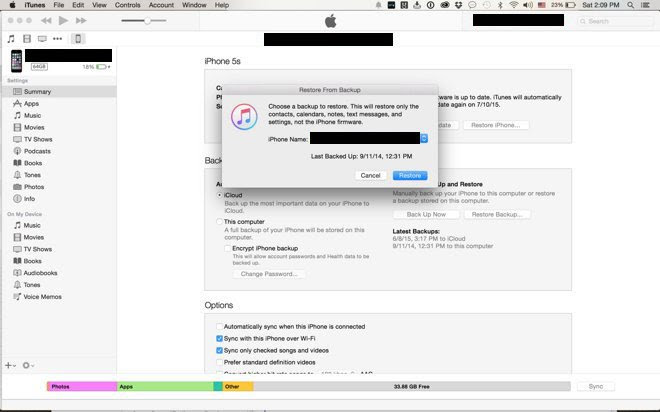Click the fast-forward button

click(x=81, y=20)
